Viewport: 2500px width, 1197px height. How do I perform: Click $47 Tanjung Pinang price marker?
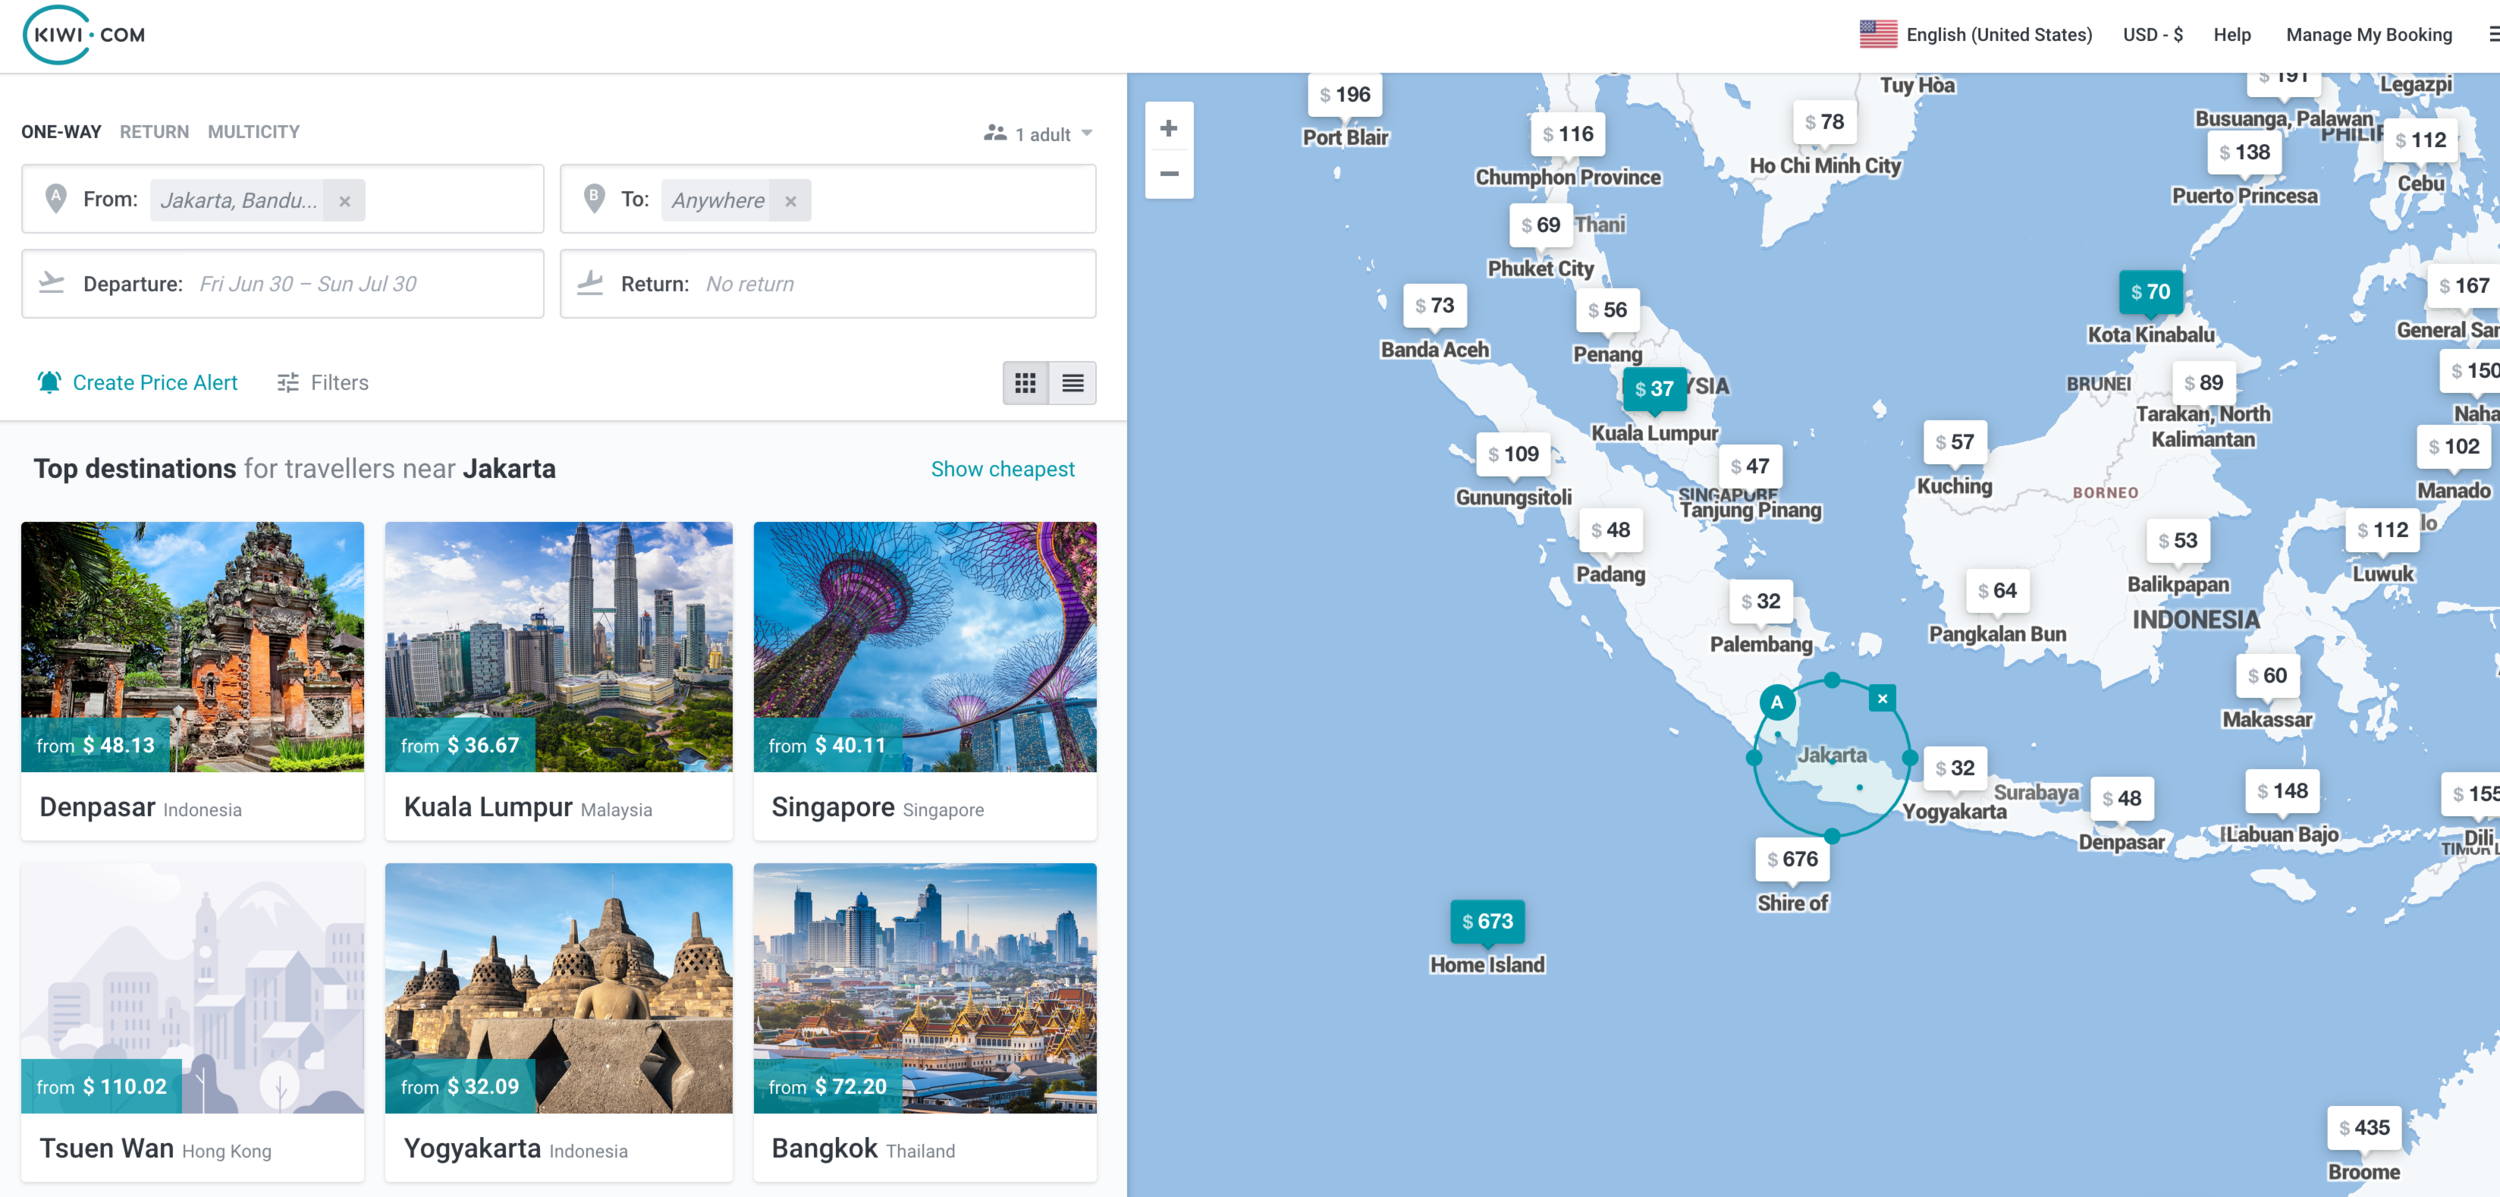coord(1749,466)
